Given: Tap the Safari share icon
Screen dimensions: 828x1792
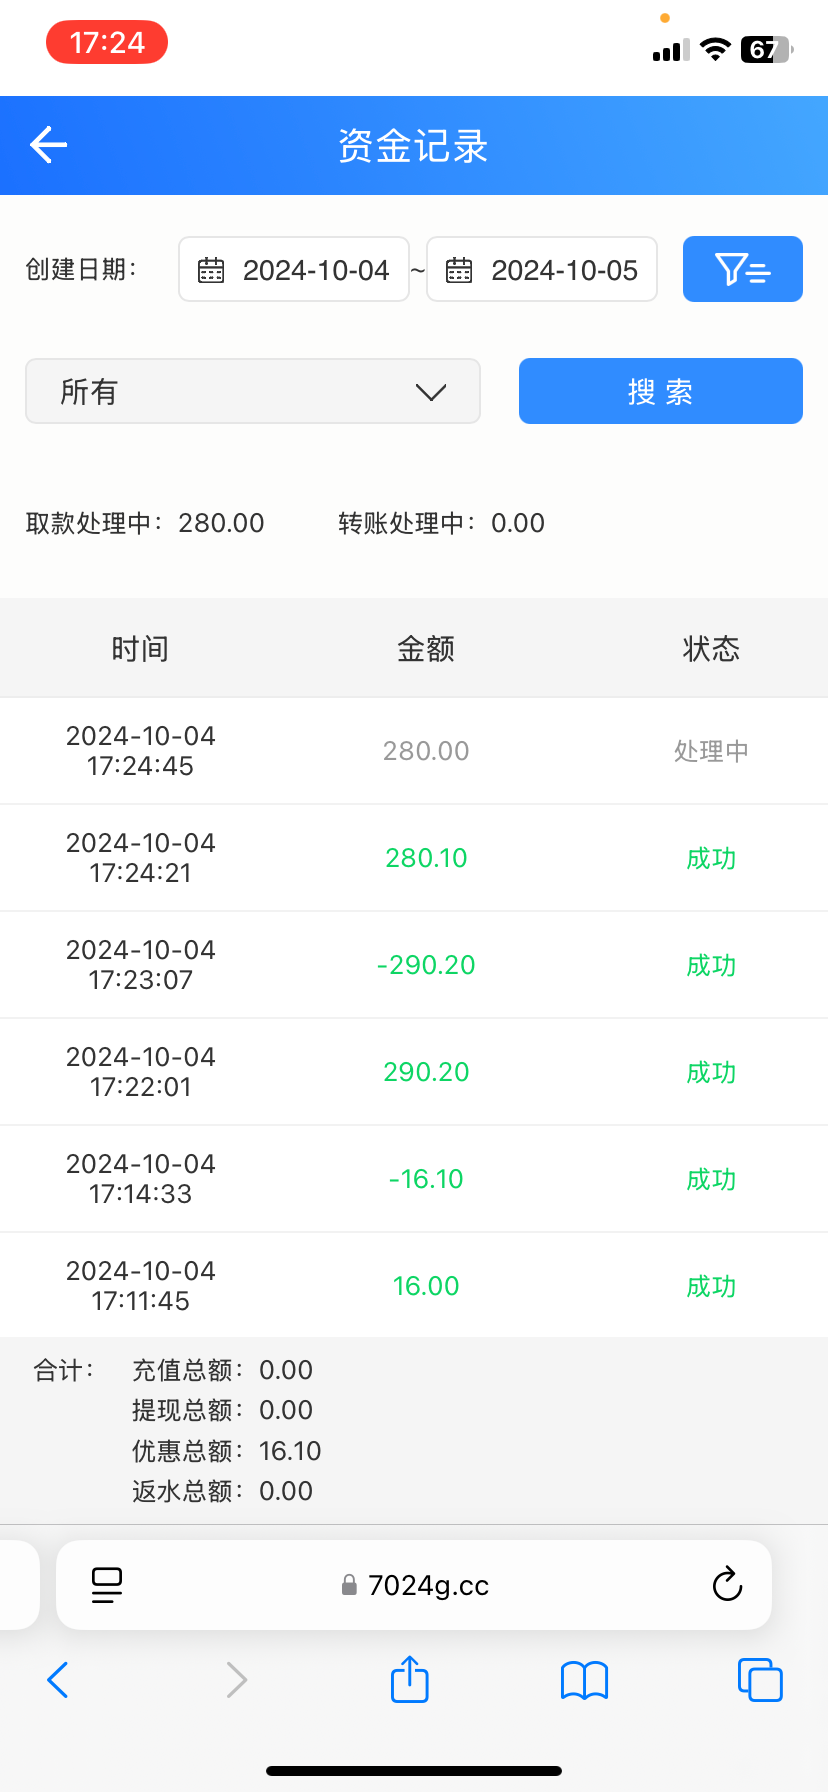Looking at the screenshot, I should click(409, 1679).
